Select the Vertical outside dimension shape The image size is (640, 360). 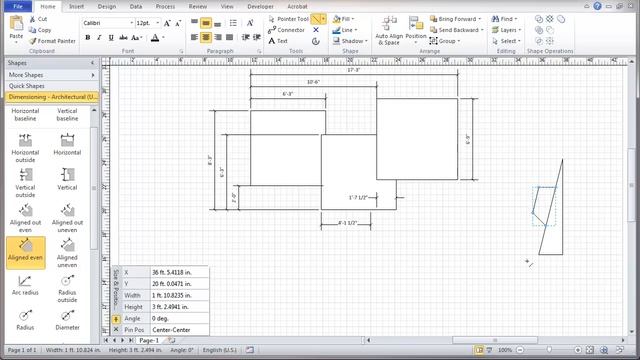click(25, 182)
